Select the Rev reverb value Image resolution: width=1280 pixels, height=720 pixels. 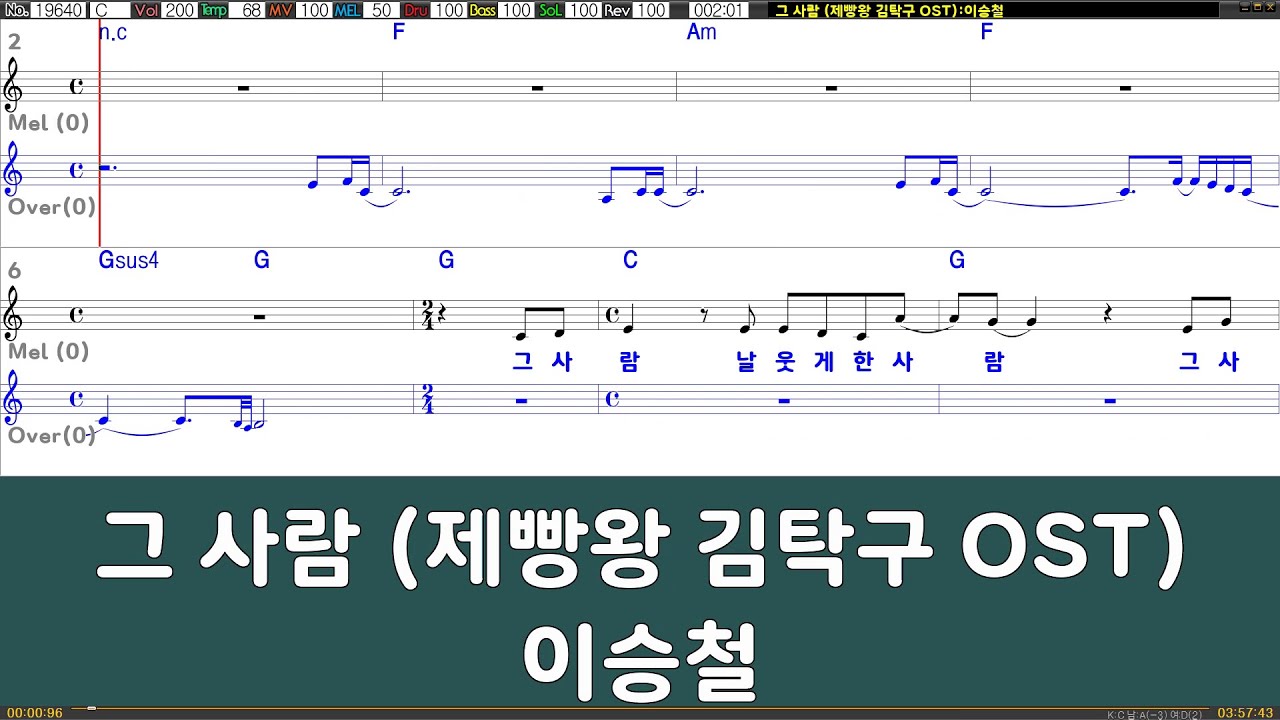[651, 10]
